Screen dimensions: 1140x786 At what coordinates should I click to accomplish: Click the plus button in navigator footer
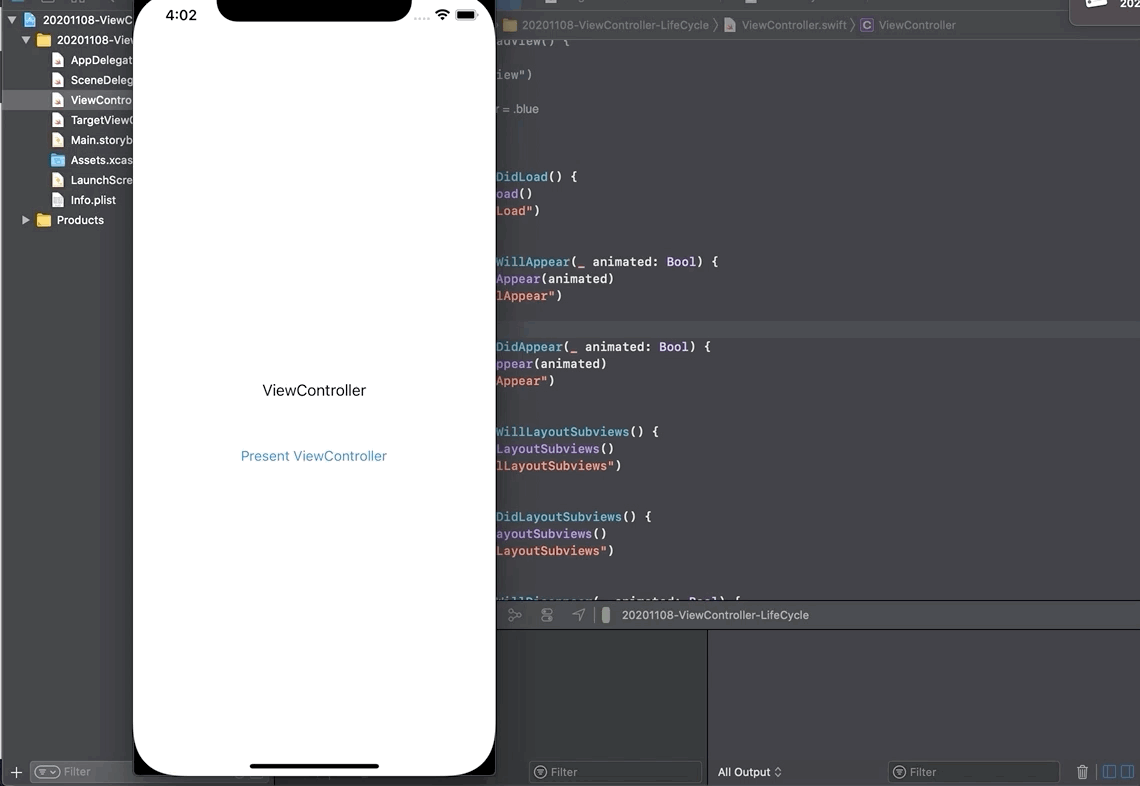click(16, 772)
